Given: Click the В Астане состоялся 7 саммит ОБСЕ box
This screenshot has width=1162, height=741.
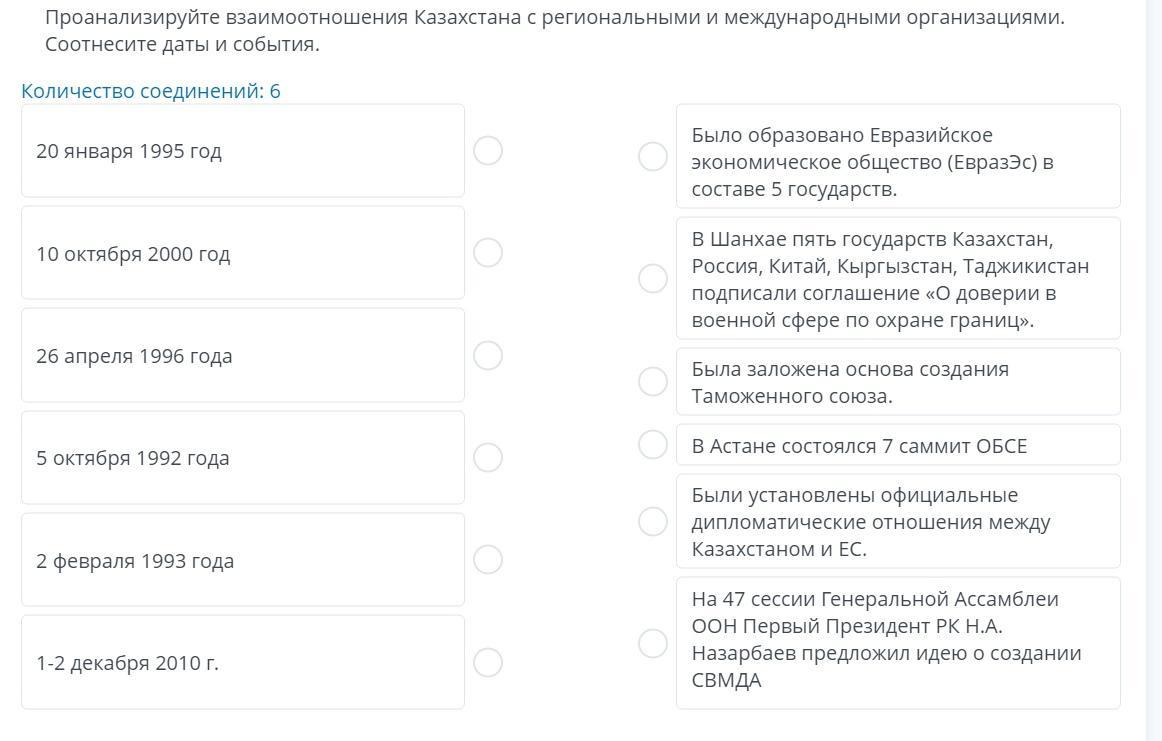Looking at the screenshot, I should tap(897, 445).
